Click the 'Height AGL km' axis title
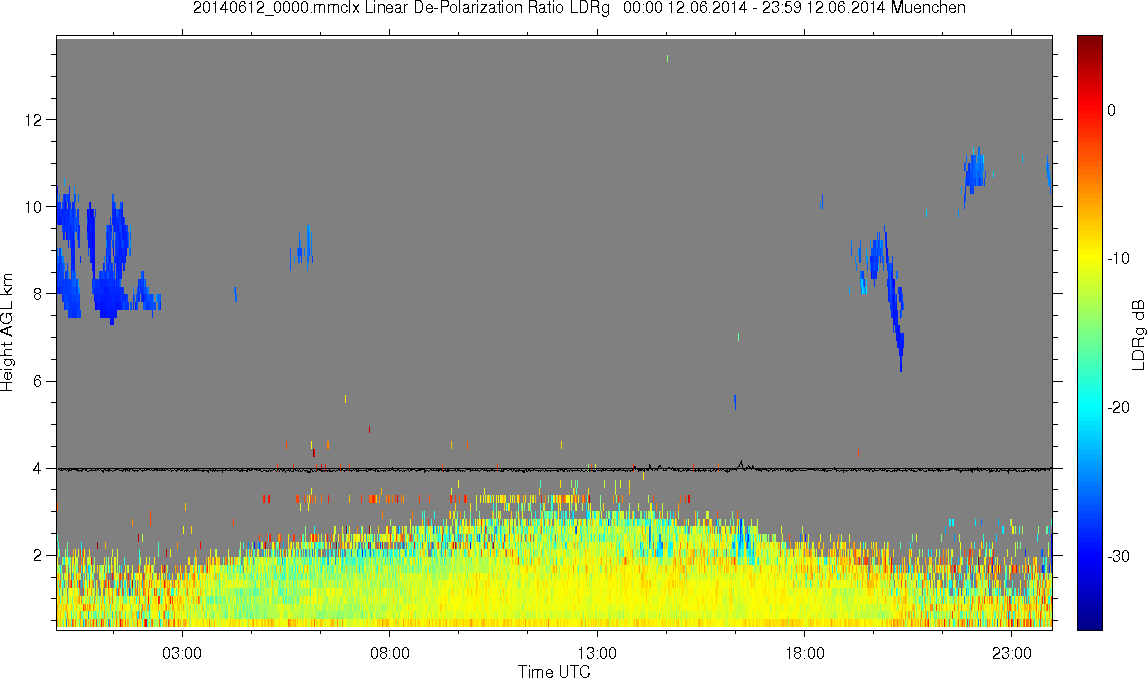Image resolution: width=1147 pixels, height=678 pixels. tap(7, 333)
